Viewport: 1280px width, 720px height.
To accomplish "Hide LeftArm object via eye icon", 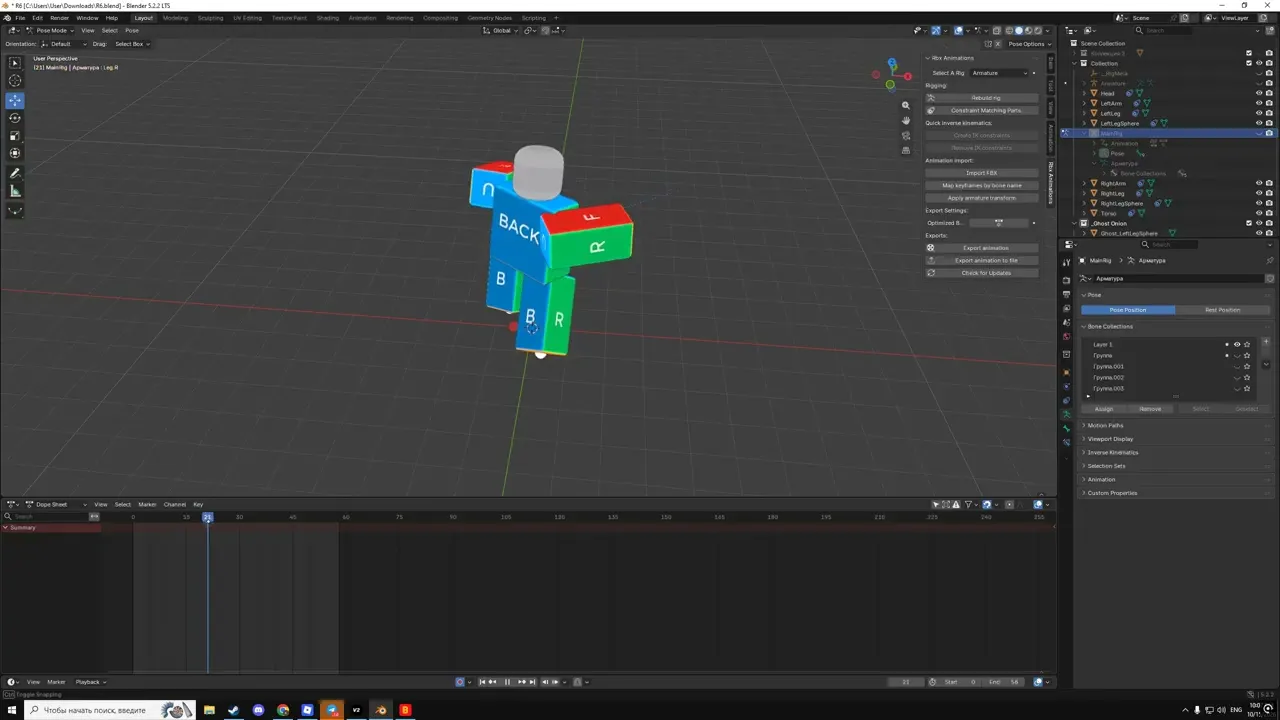I will coord(1259,103).
